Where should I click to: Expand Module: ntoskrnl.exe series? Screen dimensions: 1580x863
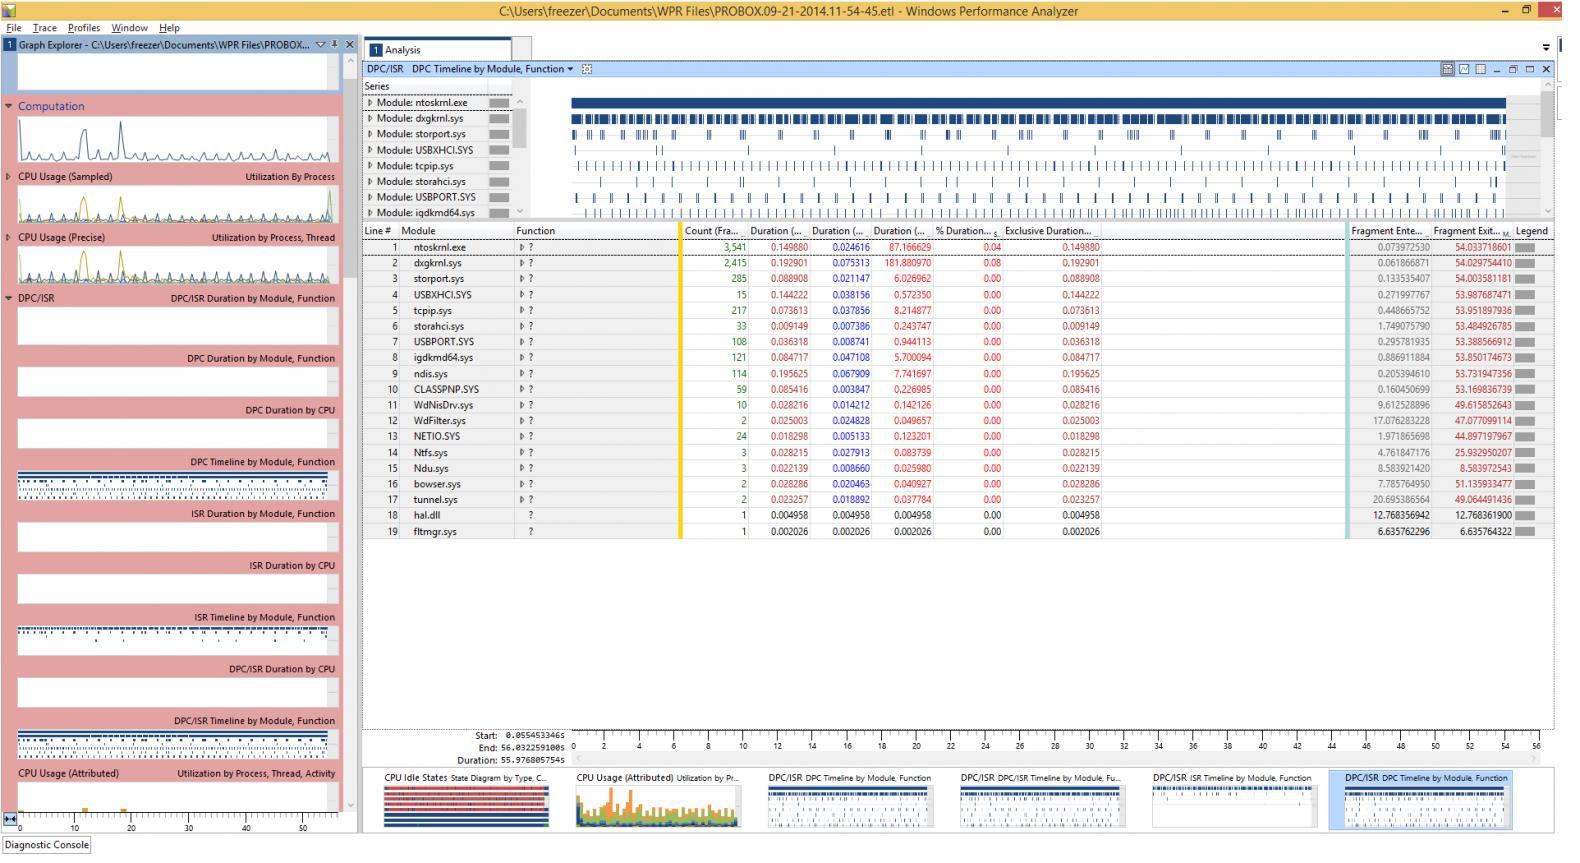370,102
